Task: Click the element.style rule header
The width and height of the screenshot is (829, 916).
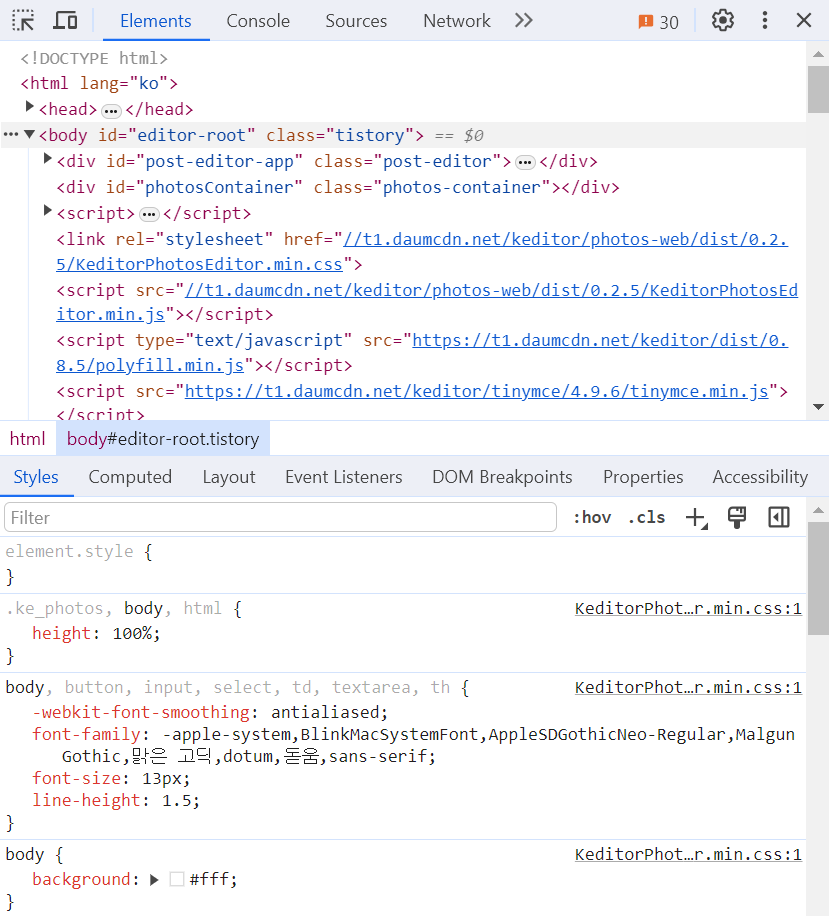Action: pos(79,551)
